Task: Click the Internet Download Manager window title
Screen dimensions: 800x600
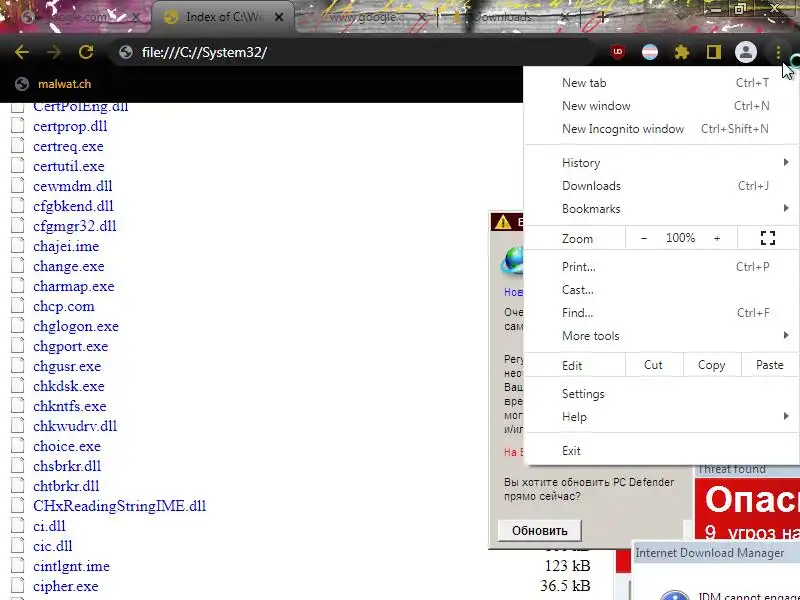Action: point(710,553)
